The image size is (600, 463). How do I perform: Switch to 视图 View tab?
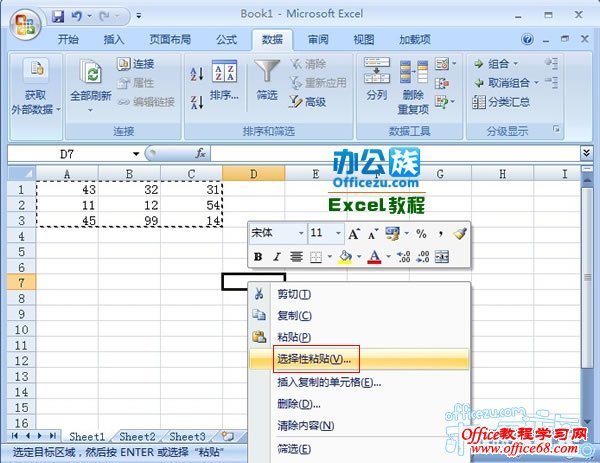364,39
